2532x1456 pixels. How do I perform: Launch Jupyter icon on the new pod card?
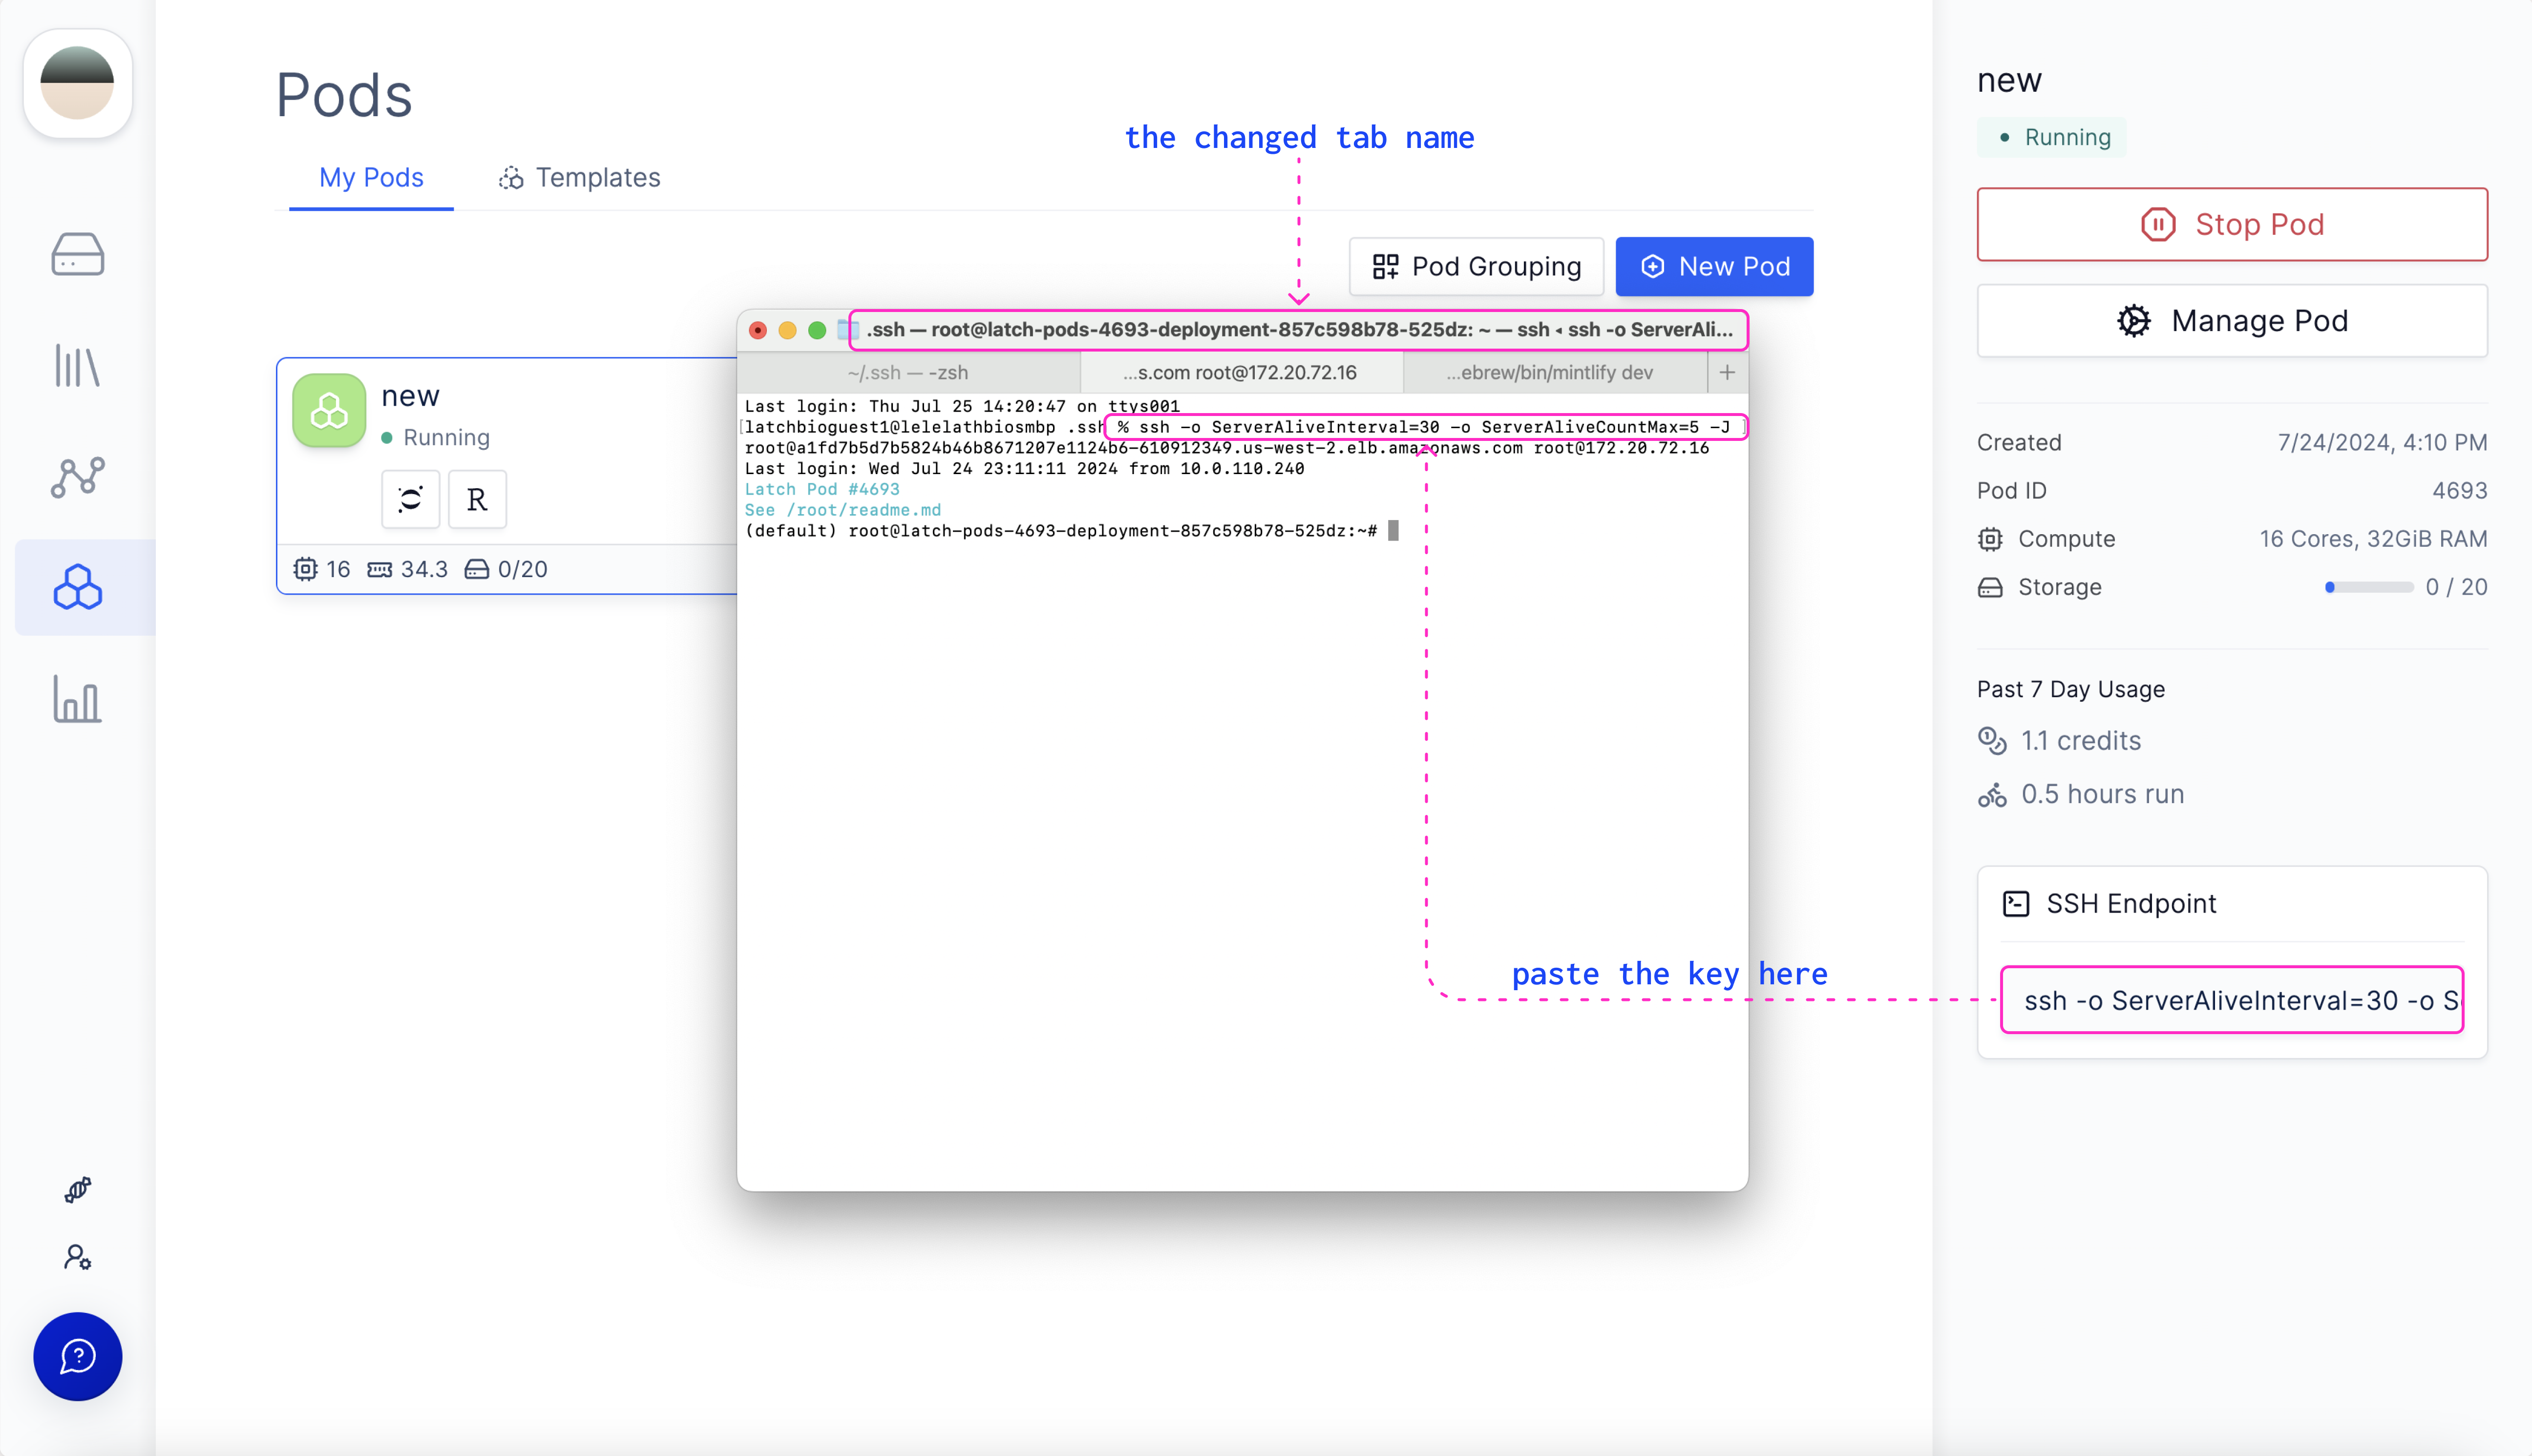[x=410, y=498]
